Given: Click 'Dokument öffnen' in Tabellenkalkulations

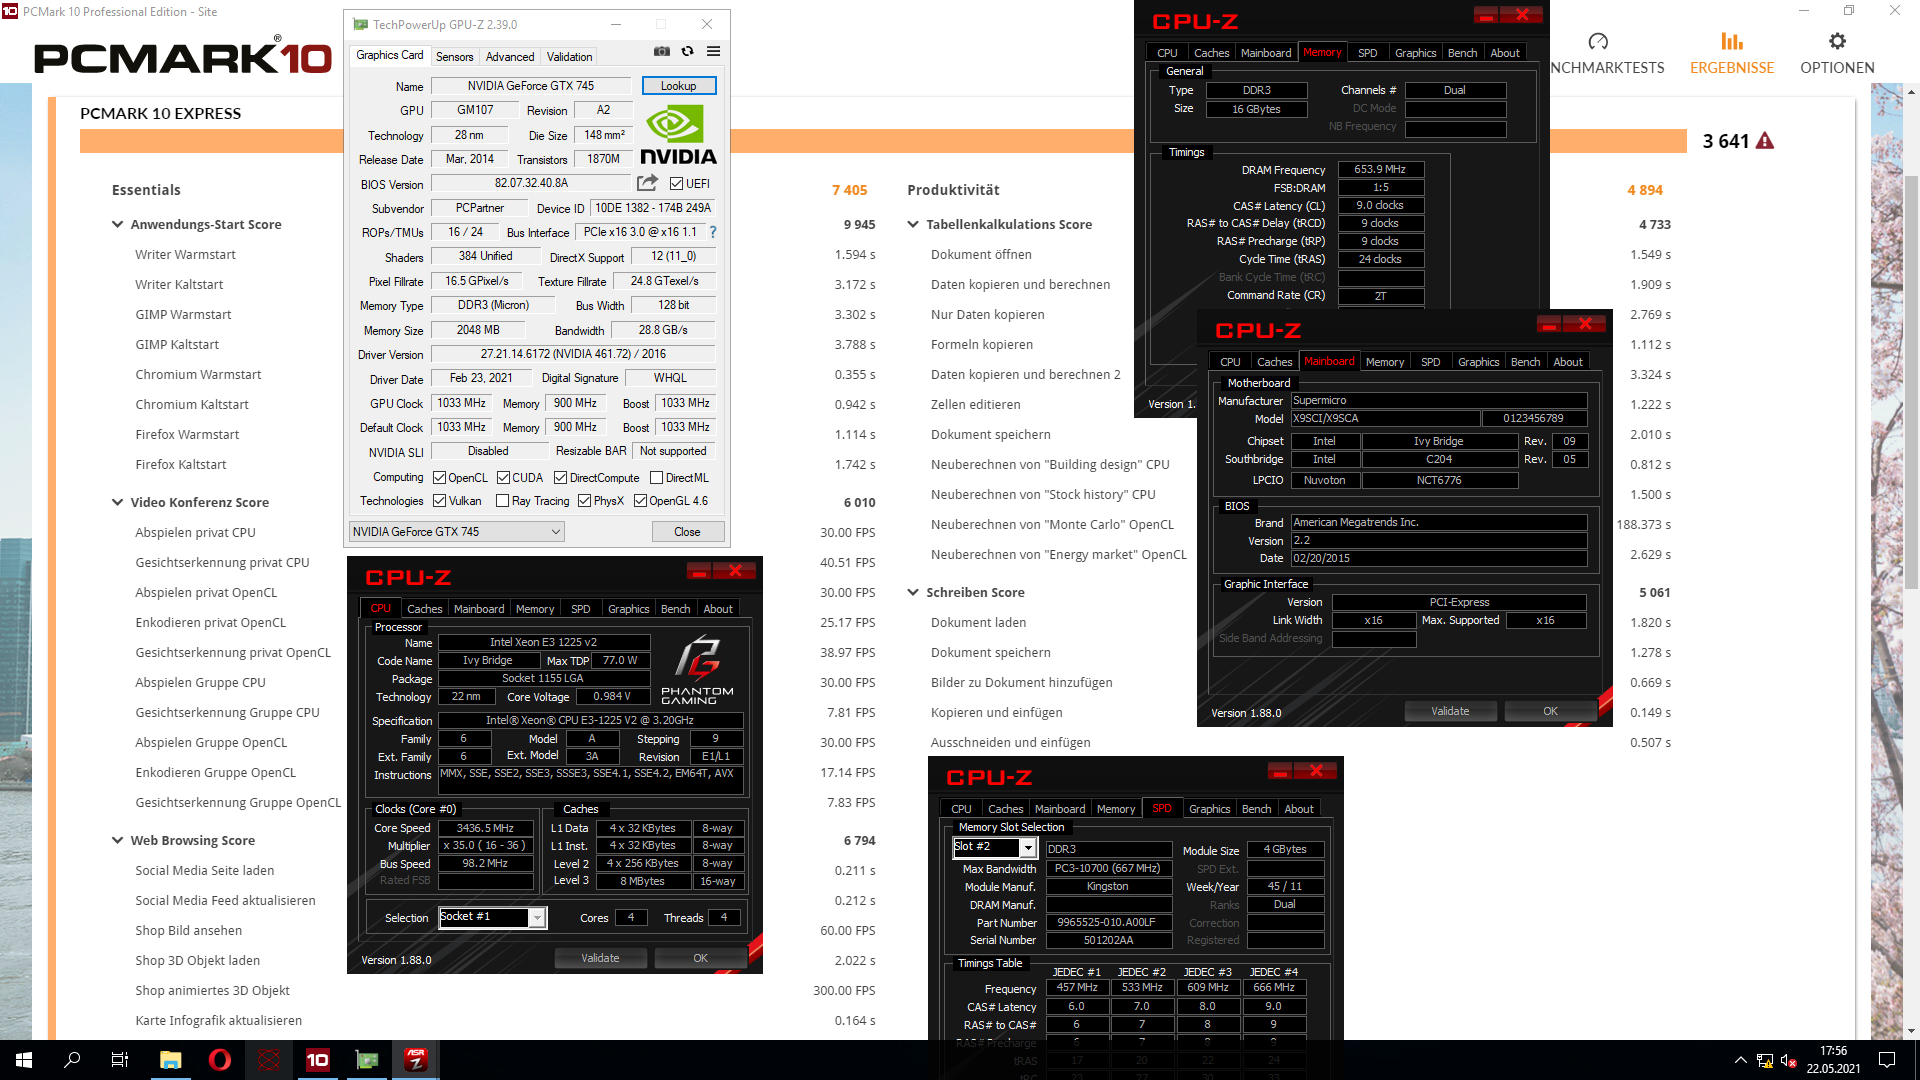Looking at the screenshot, I should (x=981, y=255).
